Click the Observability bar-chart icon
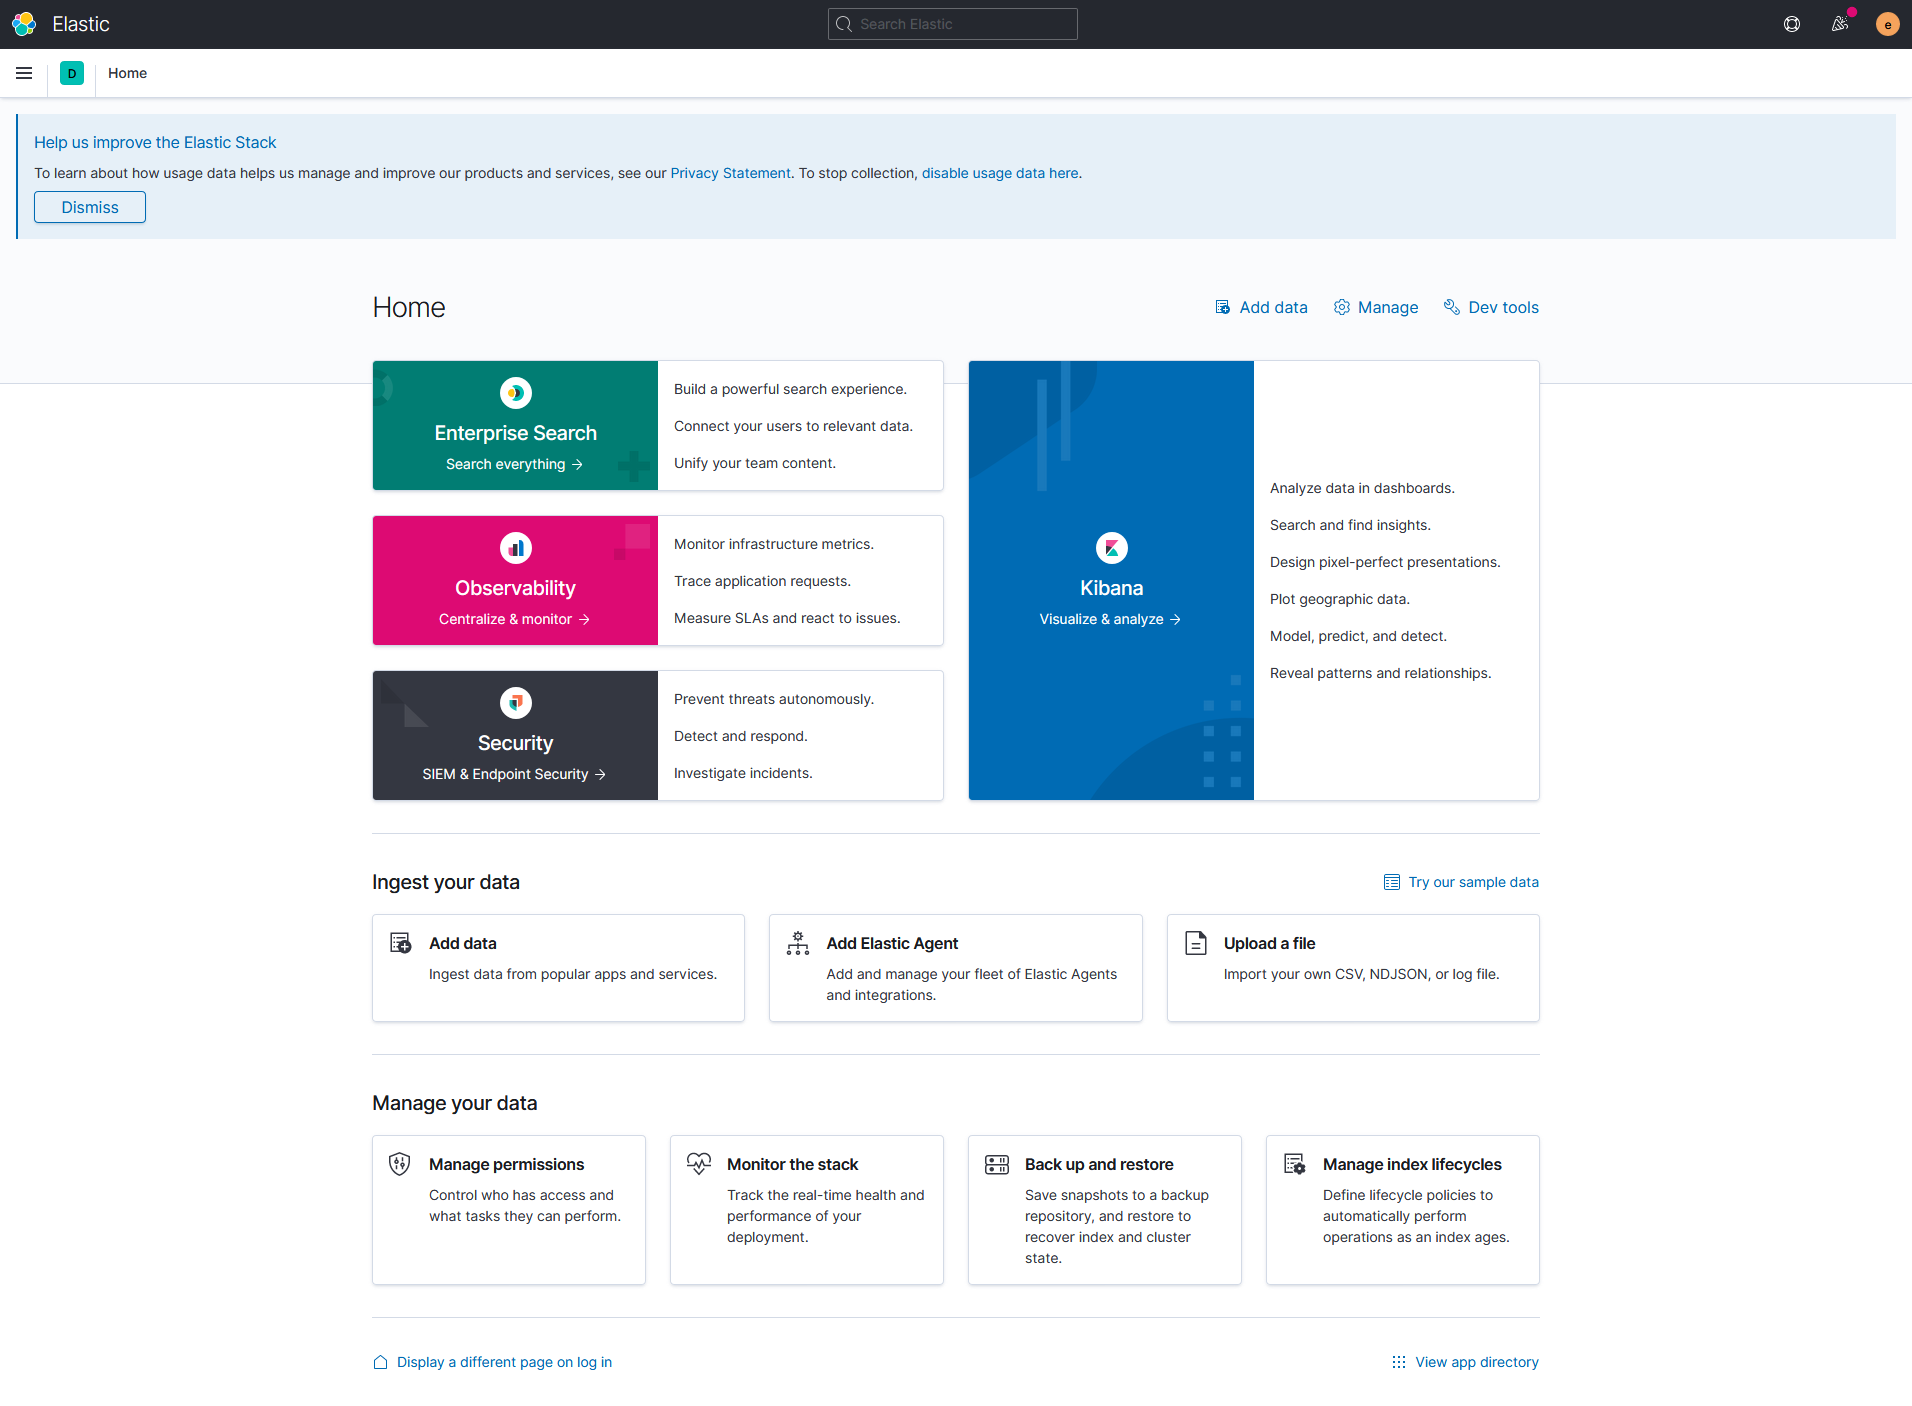This screenshot has width=1912, height=1406. (x=515, y=547)
